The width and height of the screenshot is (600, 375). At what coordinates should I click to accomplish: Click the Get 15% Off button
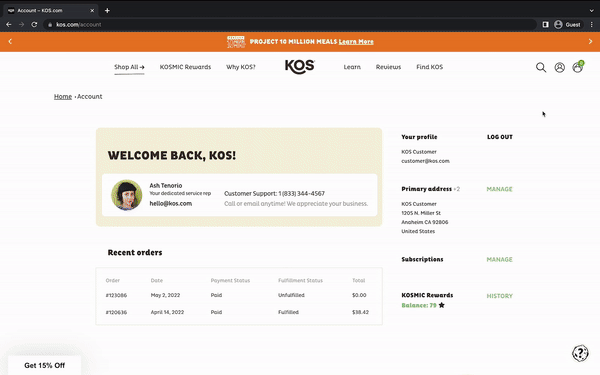coord(44,365)
